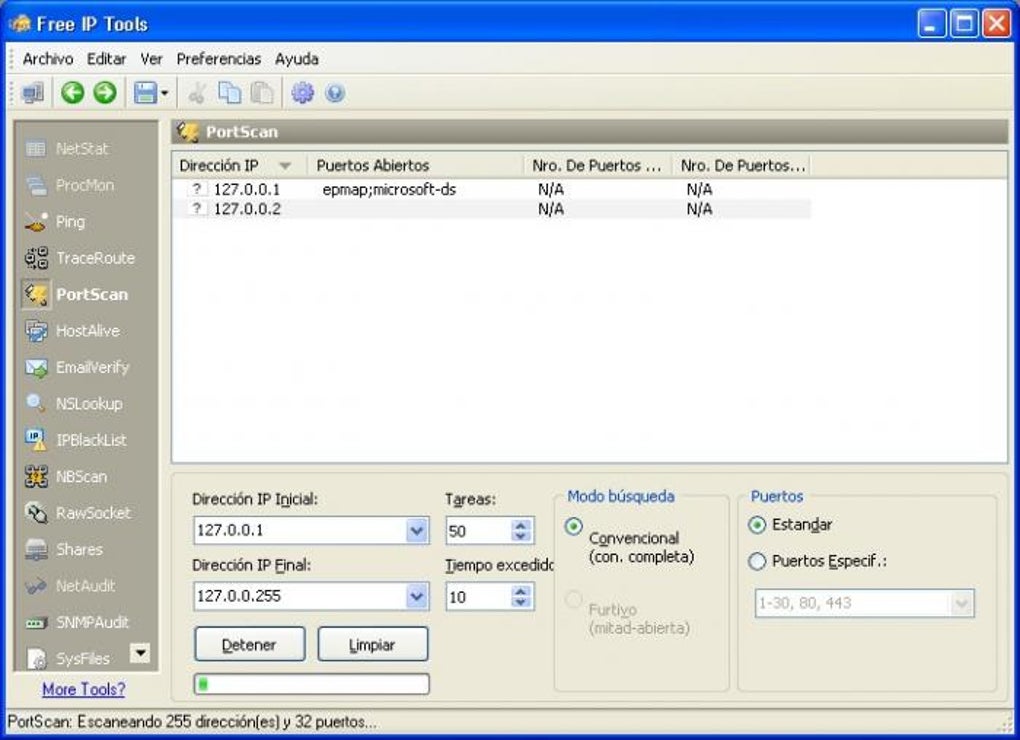Decrease the Tiempo excedido value with down arrow

[x=520, y=603]
